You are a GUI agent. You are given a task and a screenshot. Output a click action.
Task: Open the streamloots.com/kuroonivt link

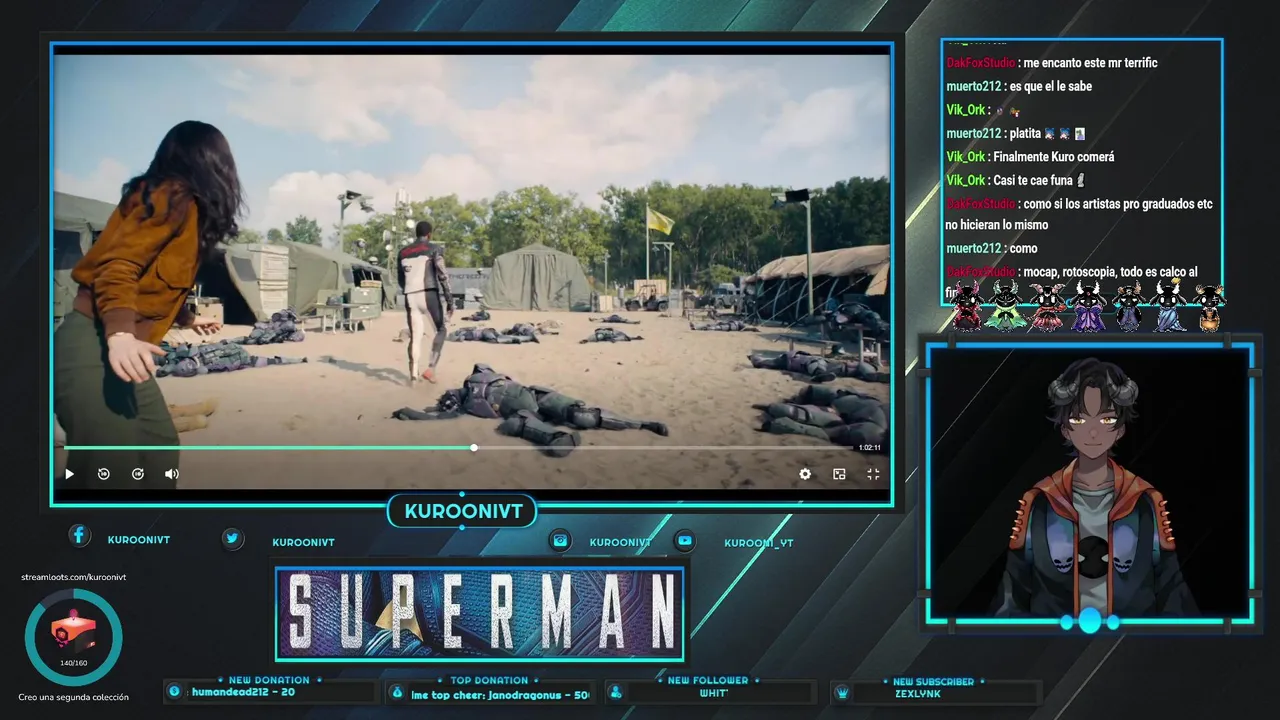click(74, 577)
